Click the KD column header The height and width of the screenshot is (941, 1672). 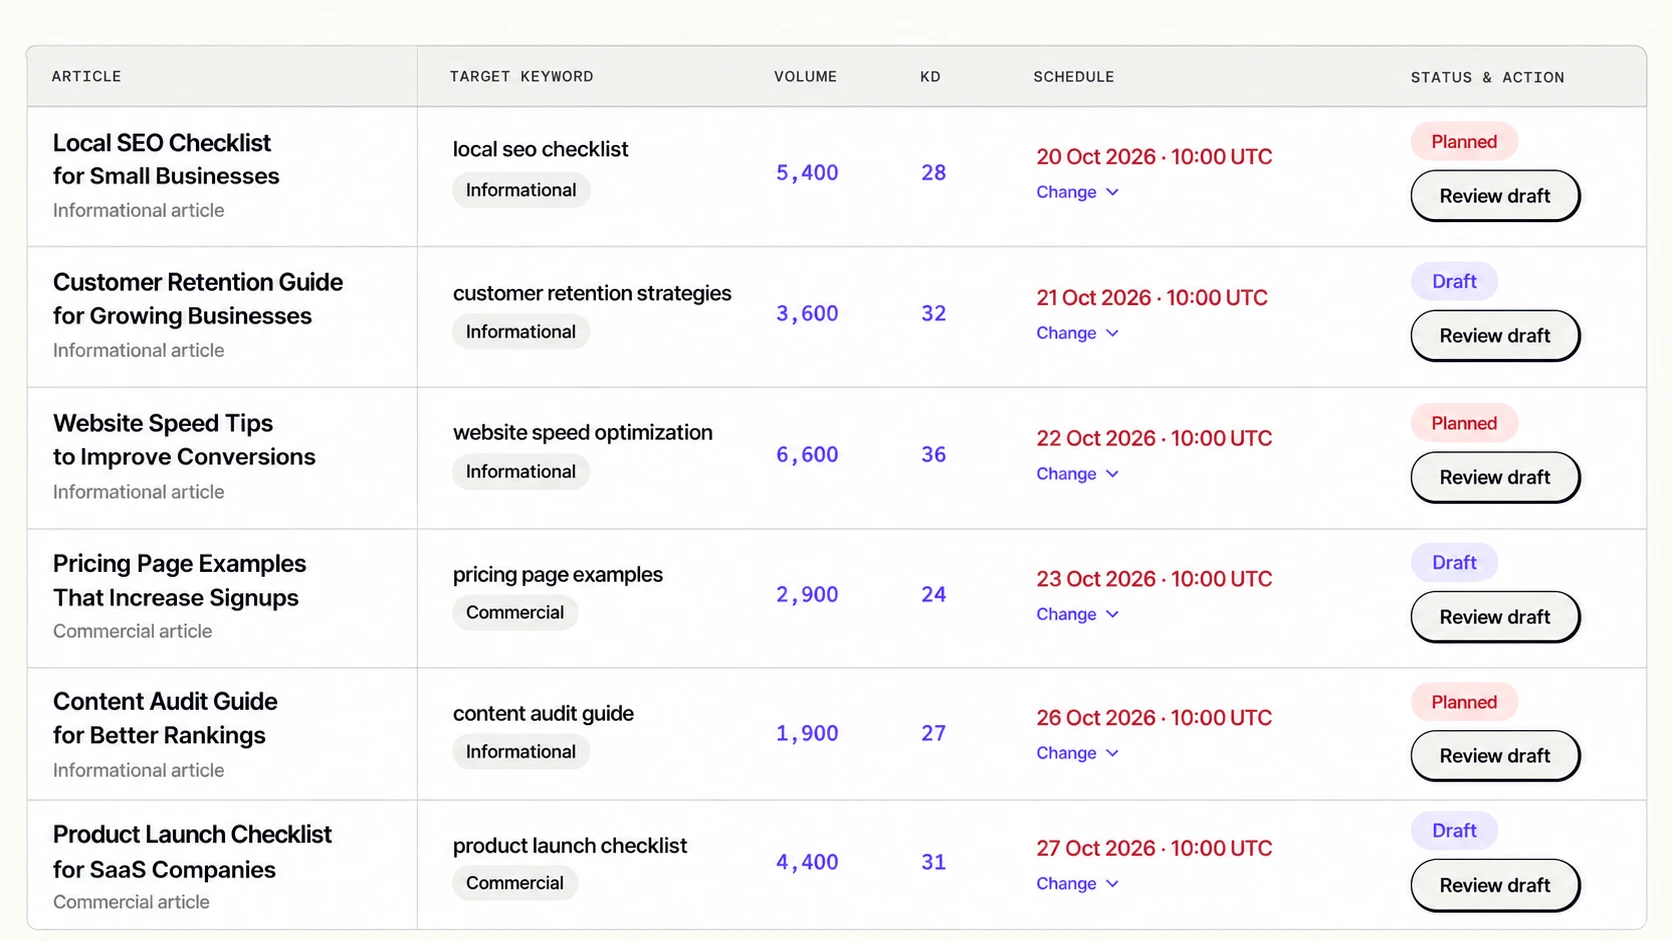pyautogui.click(x=930, y=76)
